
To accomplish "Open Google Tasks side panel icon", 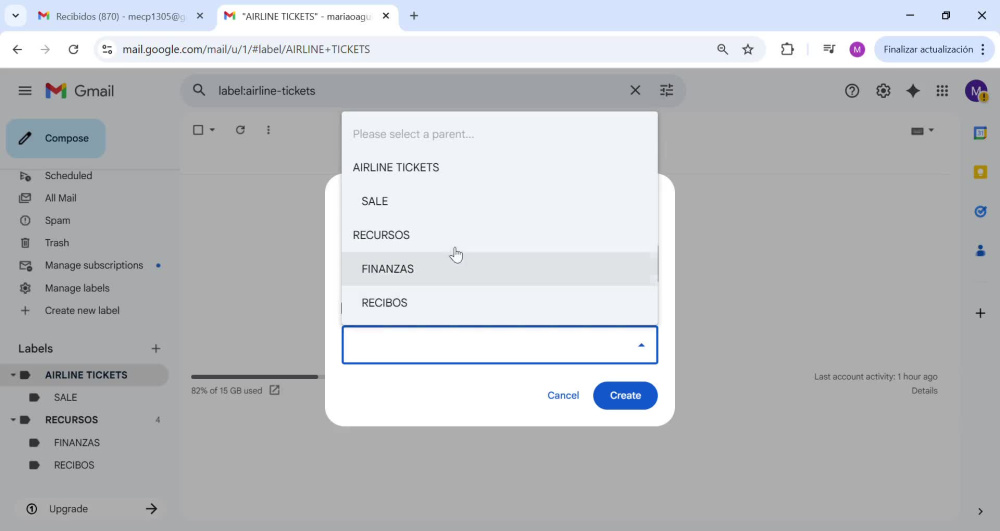I will [x=980, y=211].
